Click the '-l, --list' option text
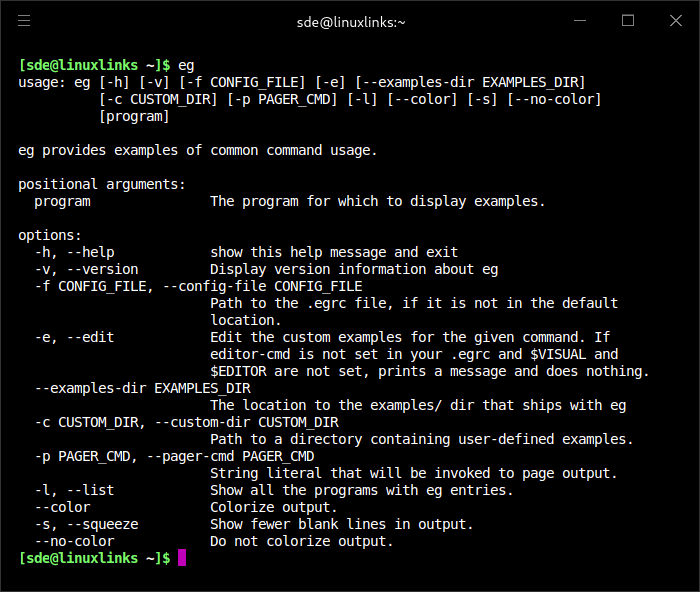This screenshot has height=592, width=700. (74, 490)
